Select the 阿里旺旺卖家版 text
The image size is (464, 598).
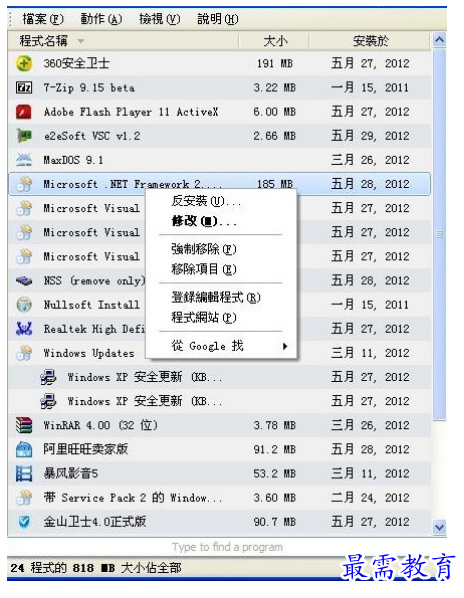tap(85, 449)
